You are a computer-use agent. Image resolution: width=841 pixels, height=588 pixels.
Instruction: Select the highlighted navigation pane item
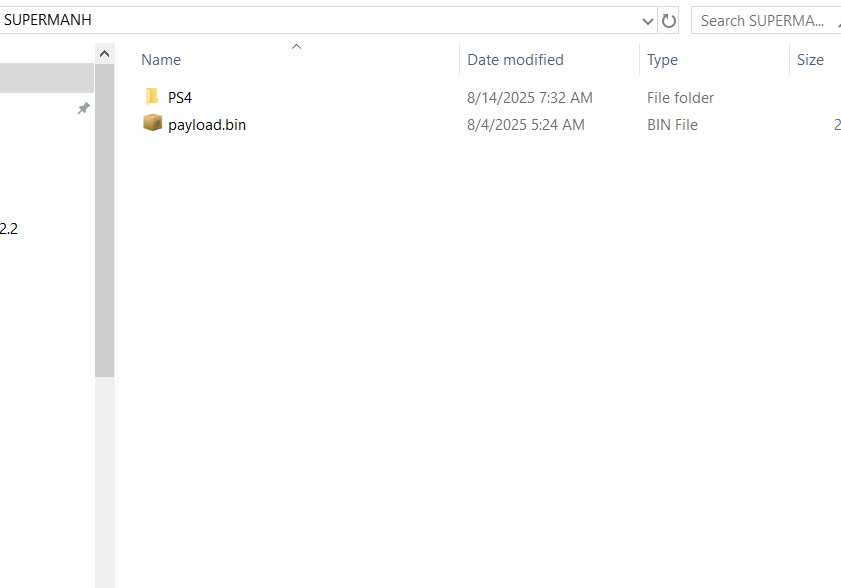[x=45, y=78]
